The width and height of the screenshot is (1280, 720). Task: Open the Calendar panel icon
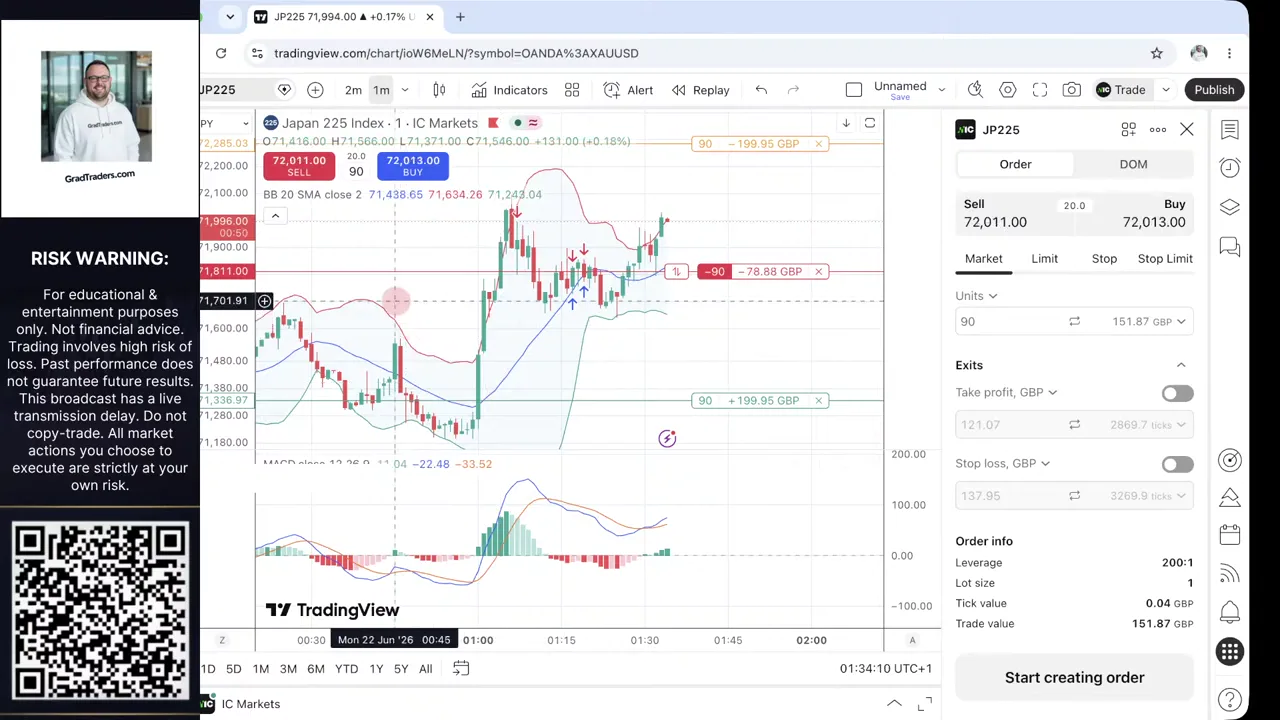[x=1230, y=535]
